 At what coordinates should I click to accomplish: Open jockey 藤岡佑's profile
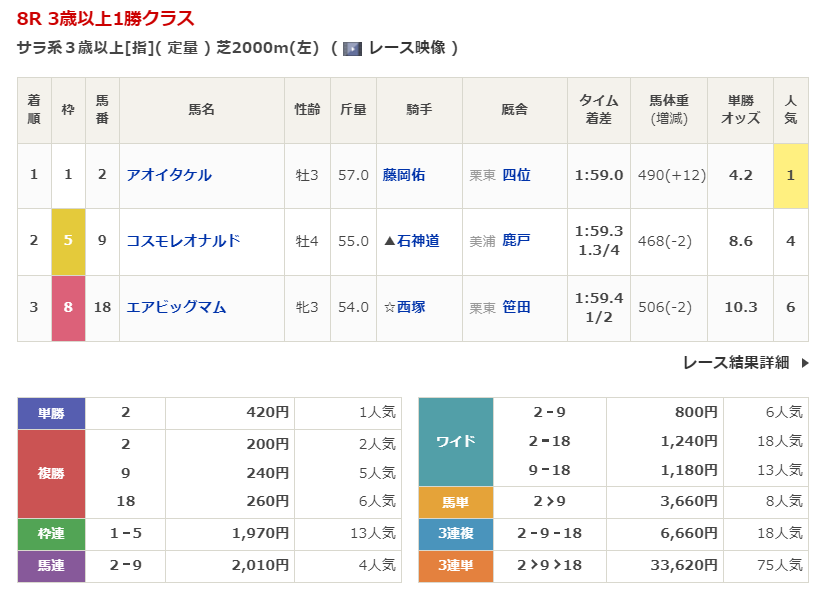pos(404,175)
